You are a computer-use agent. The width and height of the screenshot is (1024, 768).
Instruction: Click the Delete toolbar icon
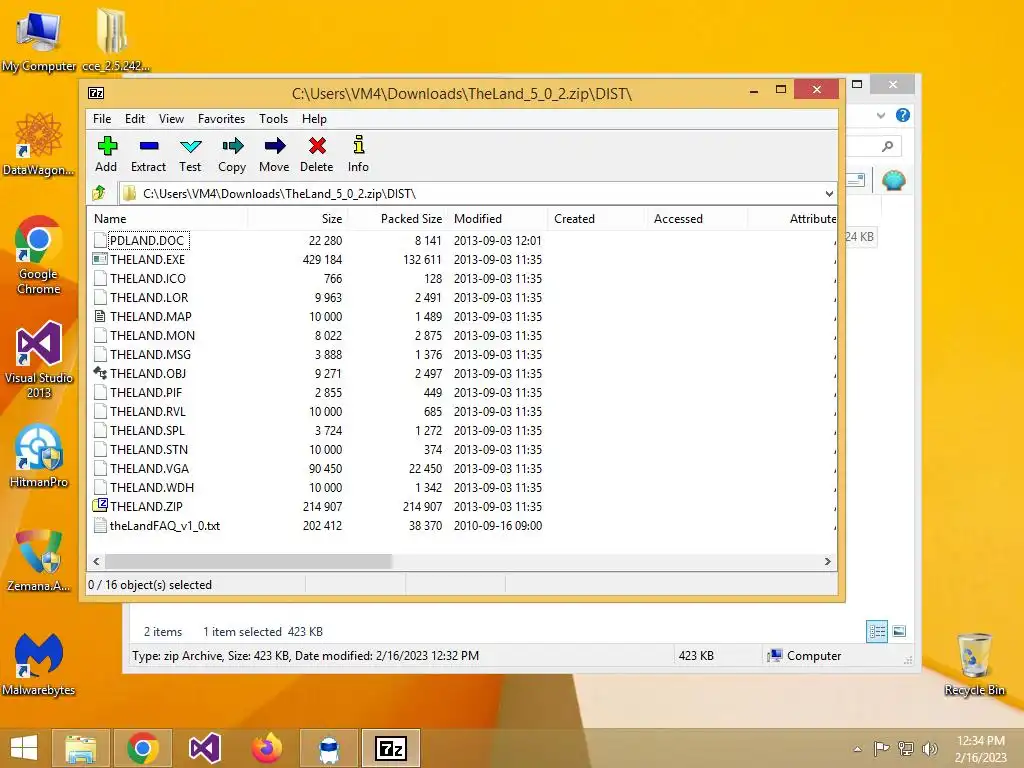(x=317, y=146)
